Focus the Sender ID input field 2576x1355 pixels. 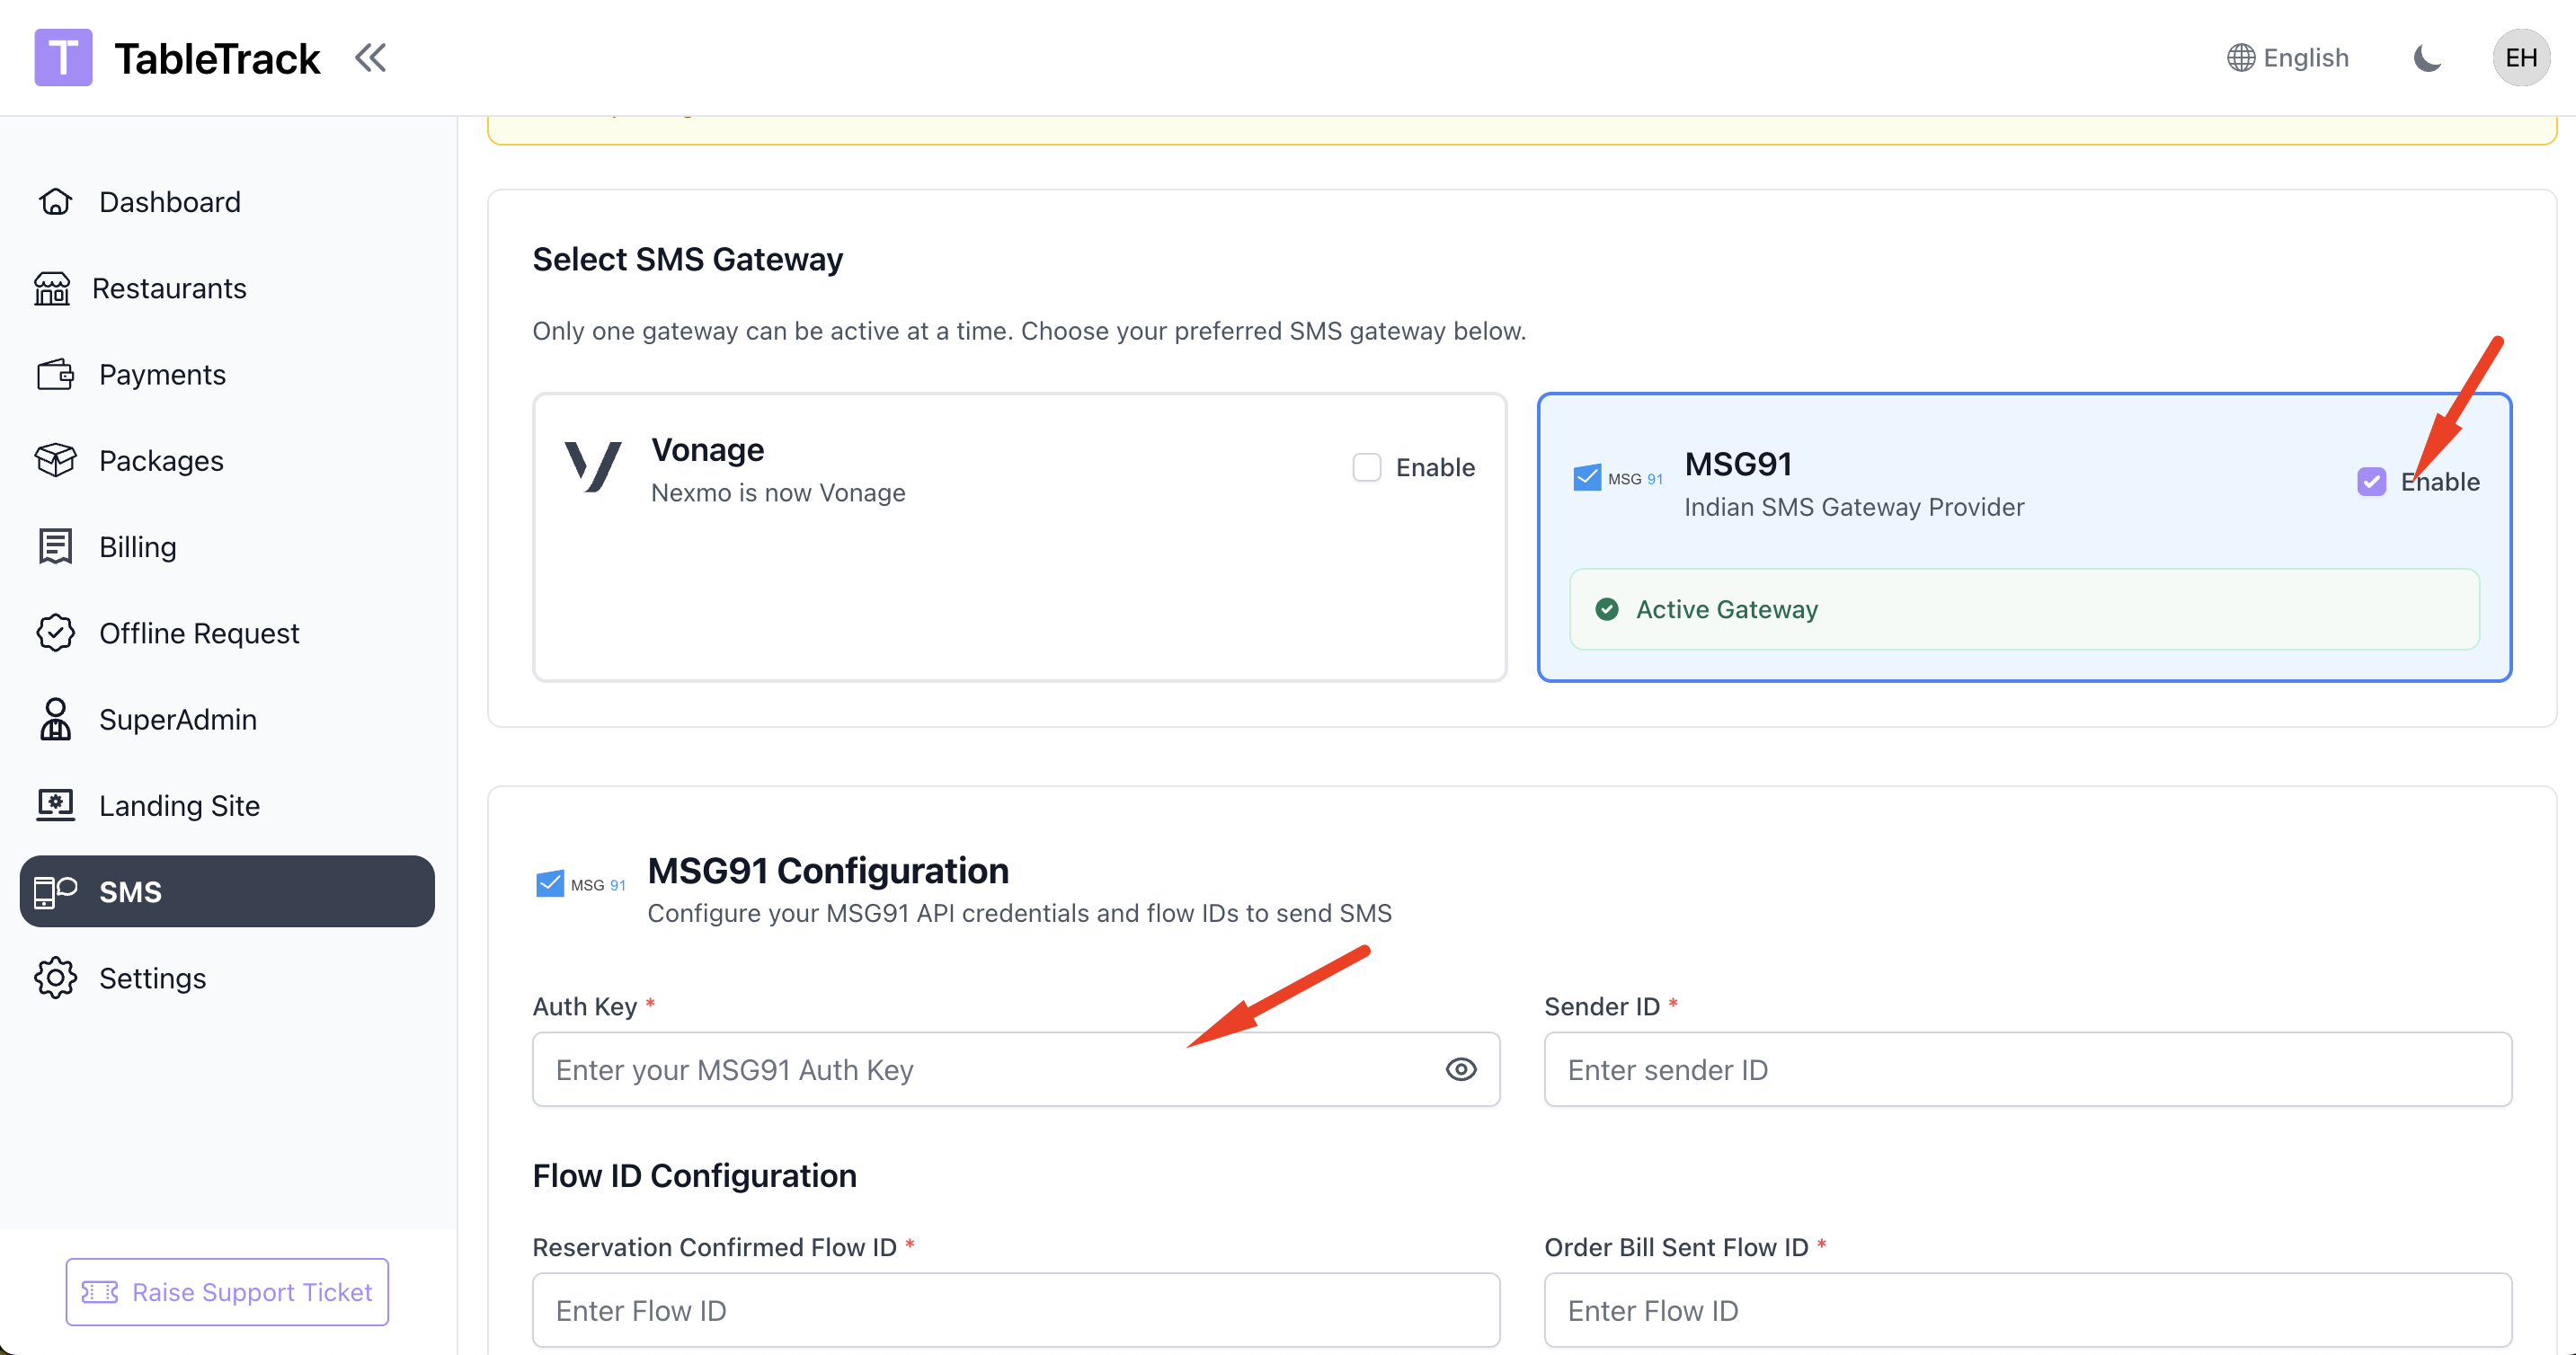(x=2027, y=1070)
